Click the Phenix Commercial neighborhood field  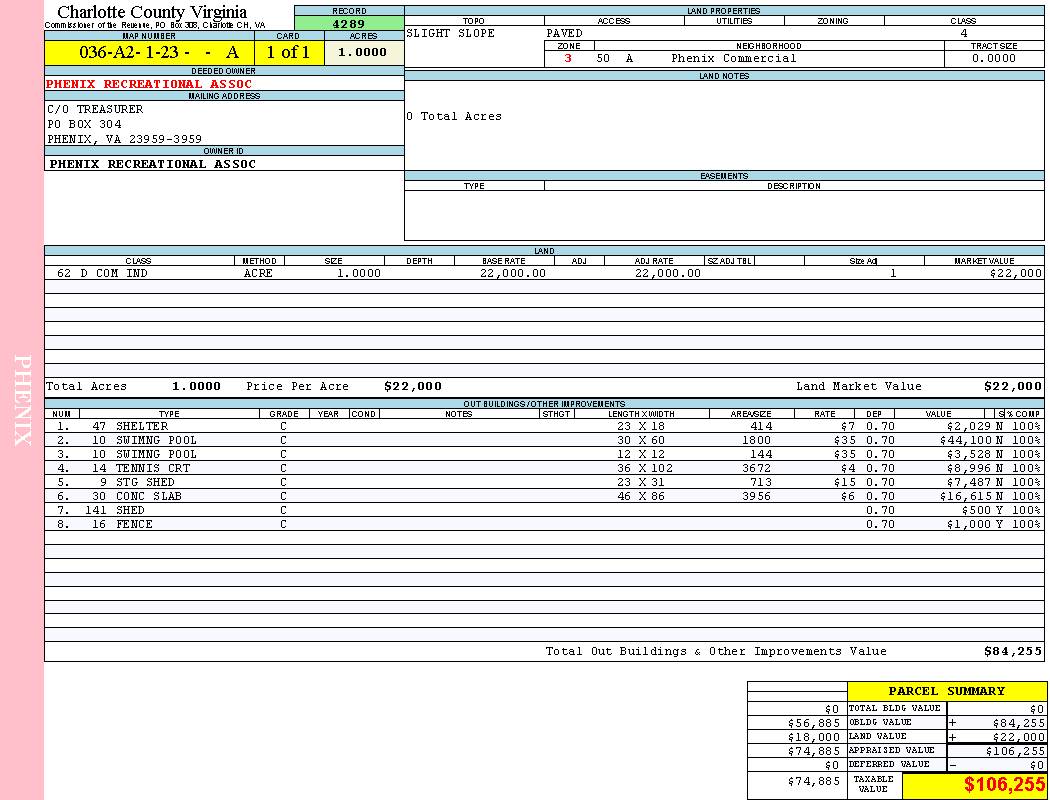click(734, 58)
